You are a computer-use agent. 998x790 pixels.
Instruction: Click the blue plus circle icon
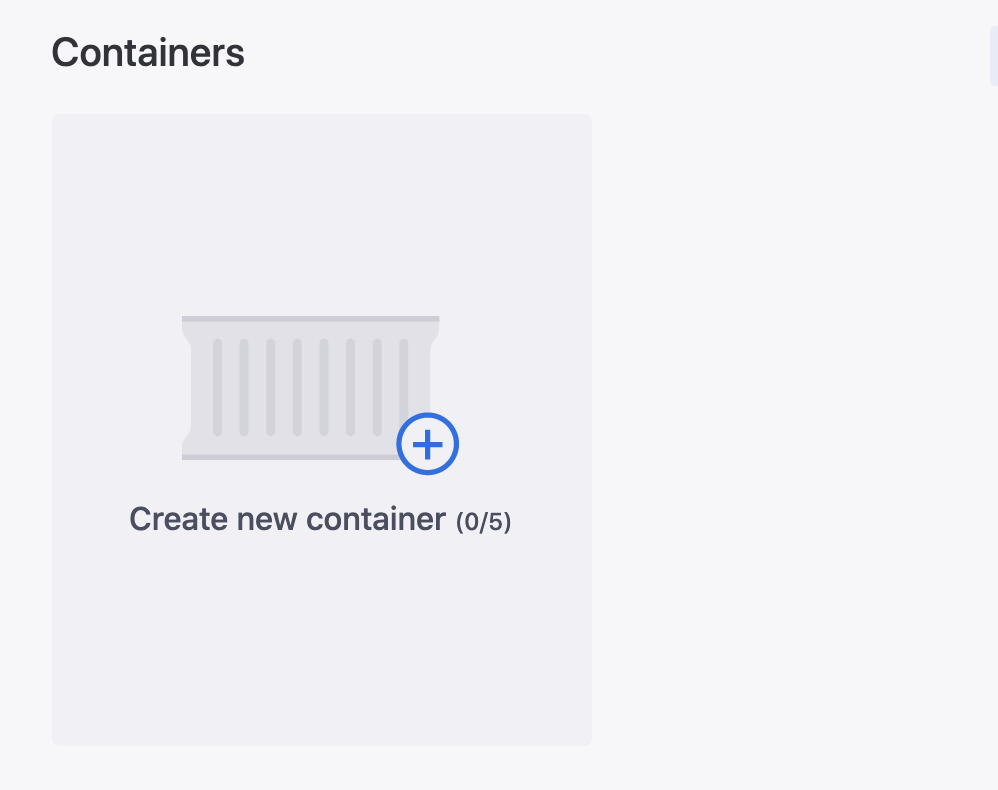pyautogui.click(x=428, y=444)
